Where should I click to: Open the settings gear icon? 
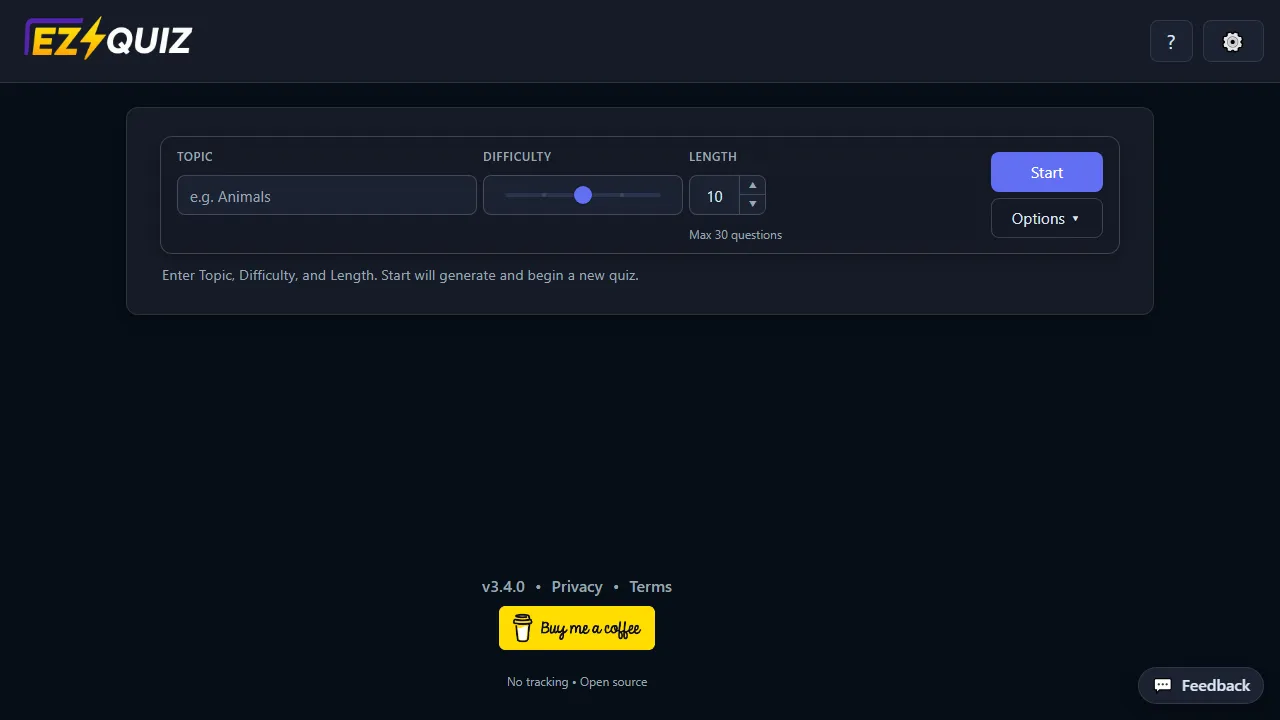[x=1232, y=41]
